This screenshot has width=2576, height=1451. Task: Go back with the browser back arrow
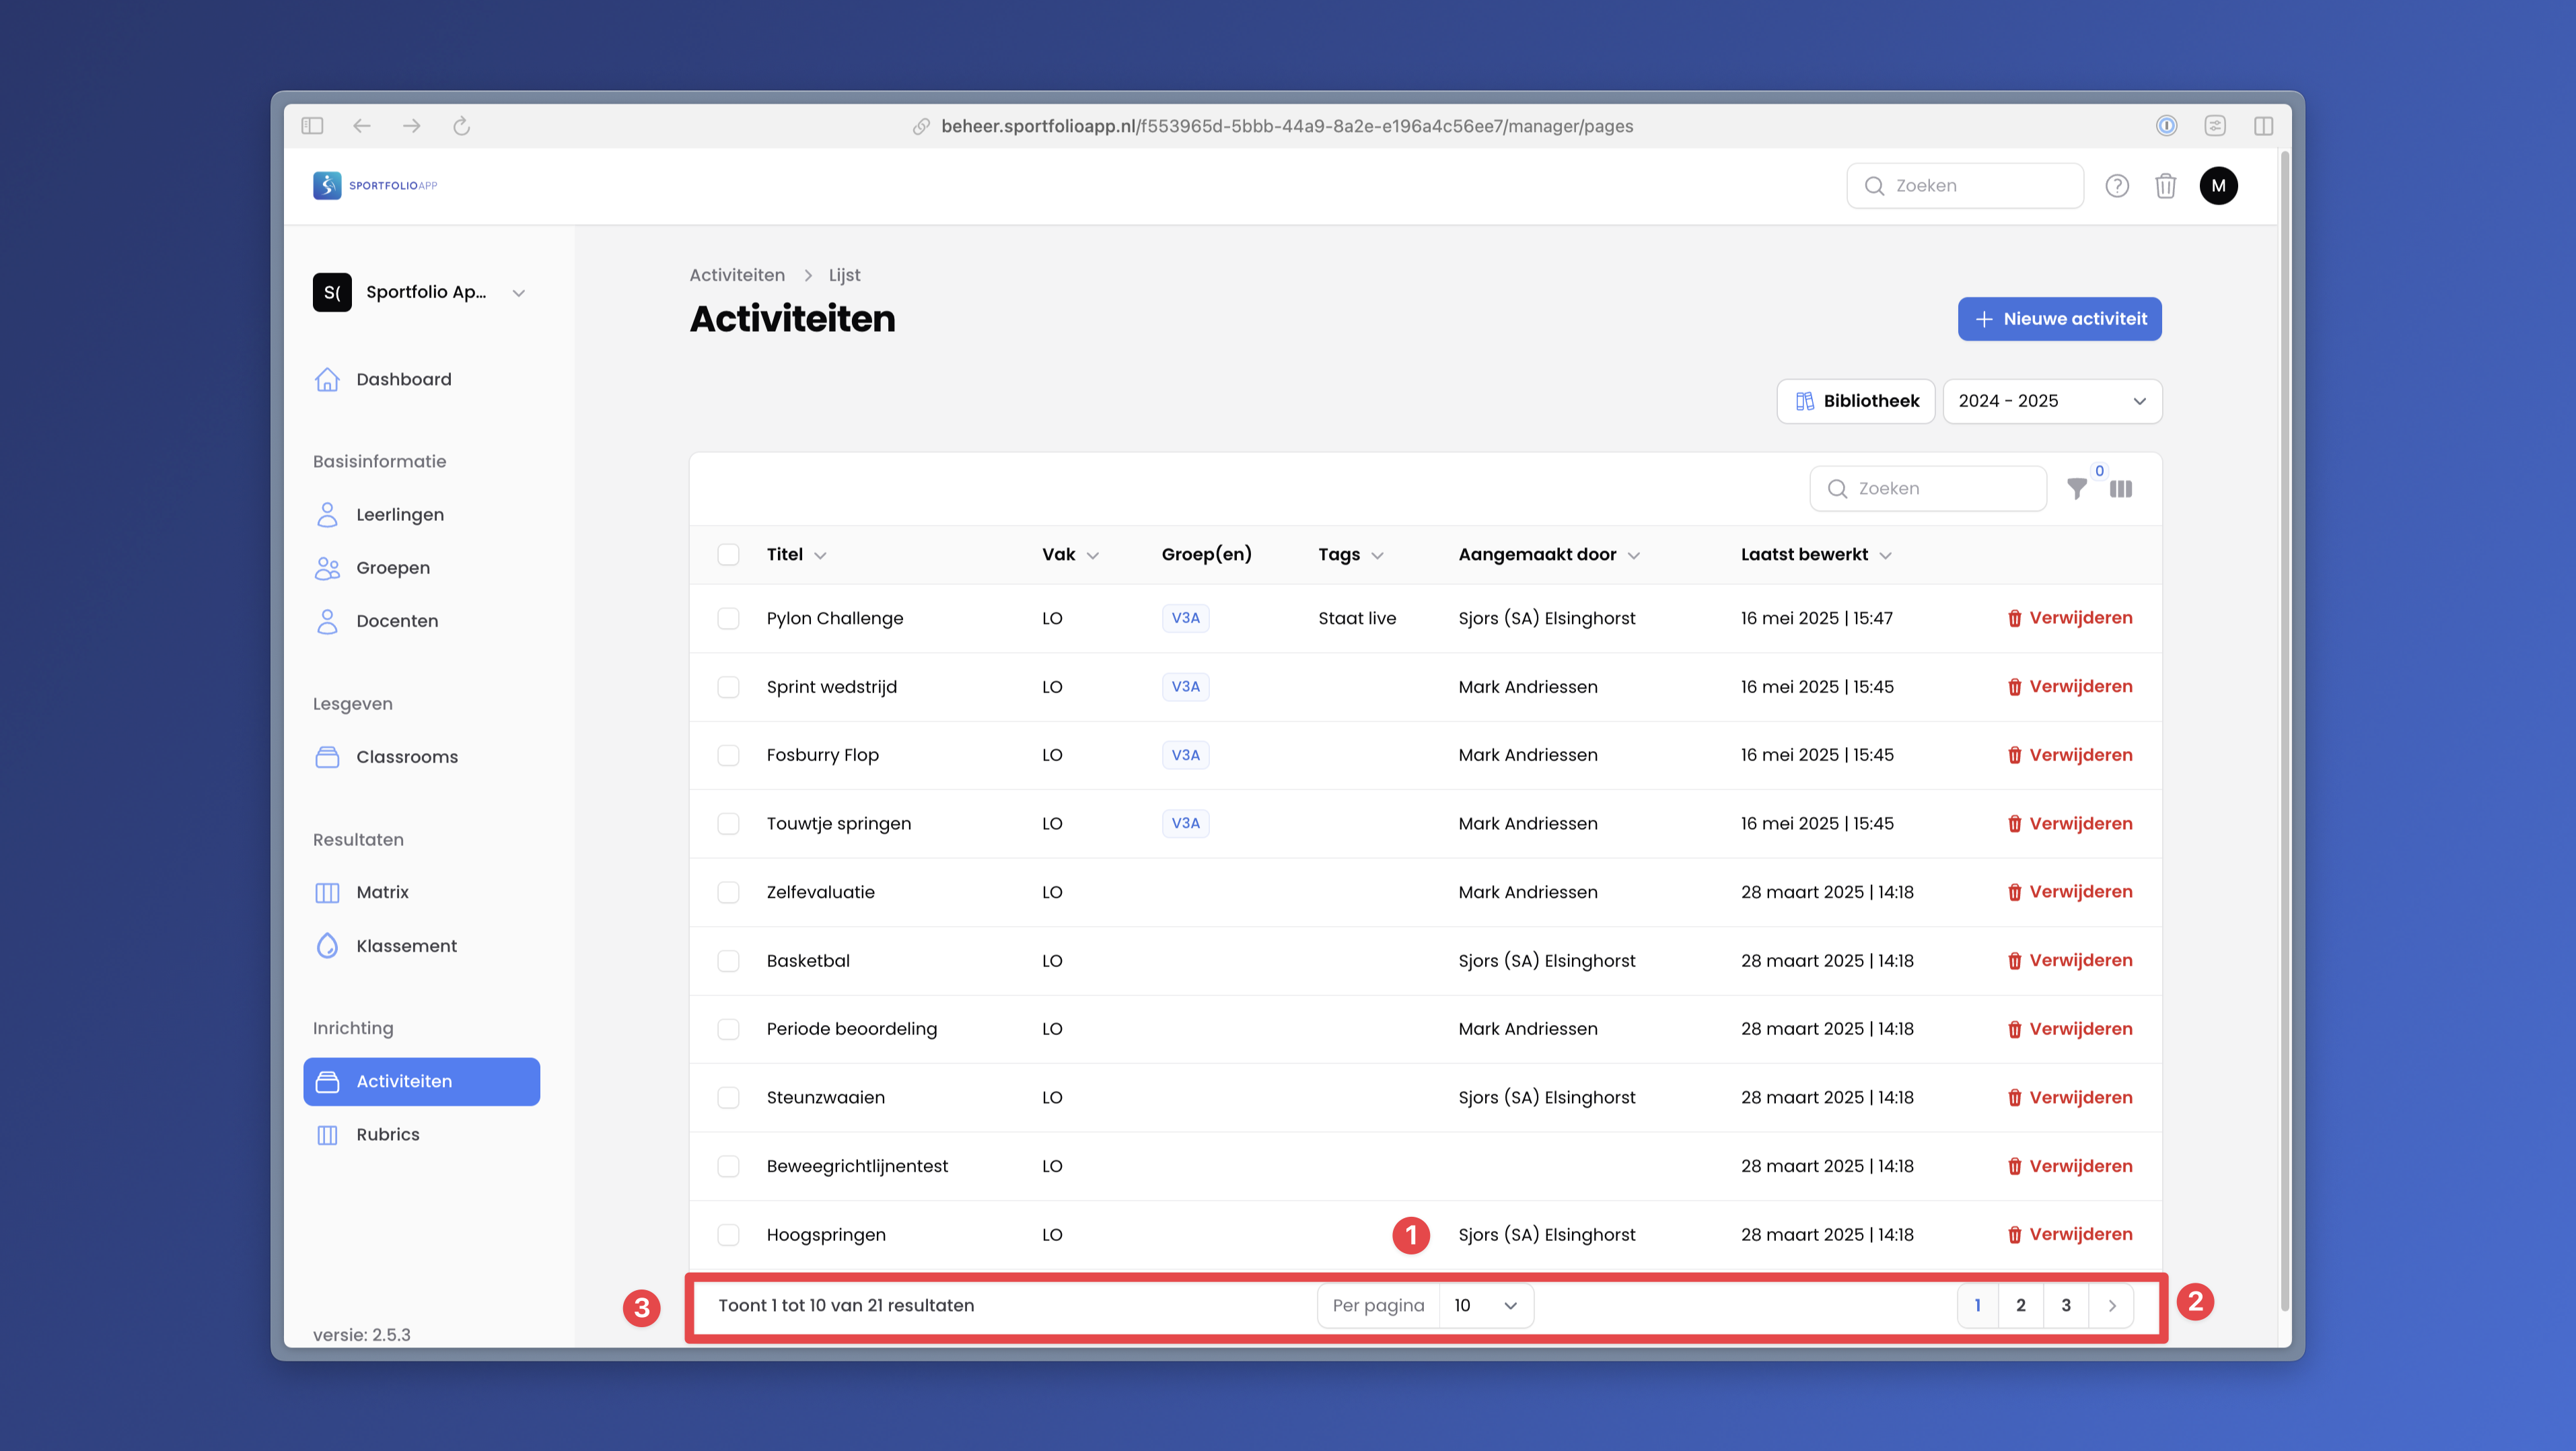pyautogui.click(x=362, y=126)
